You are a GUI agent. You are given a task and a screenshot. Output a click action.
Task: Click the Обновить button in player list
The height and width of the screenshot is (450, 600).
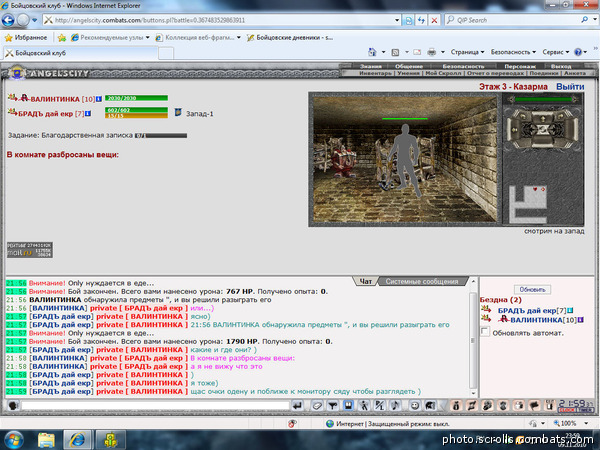(532, 289)
